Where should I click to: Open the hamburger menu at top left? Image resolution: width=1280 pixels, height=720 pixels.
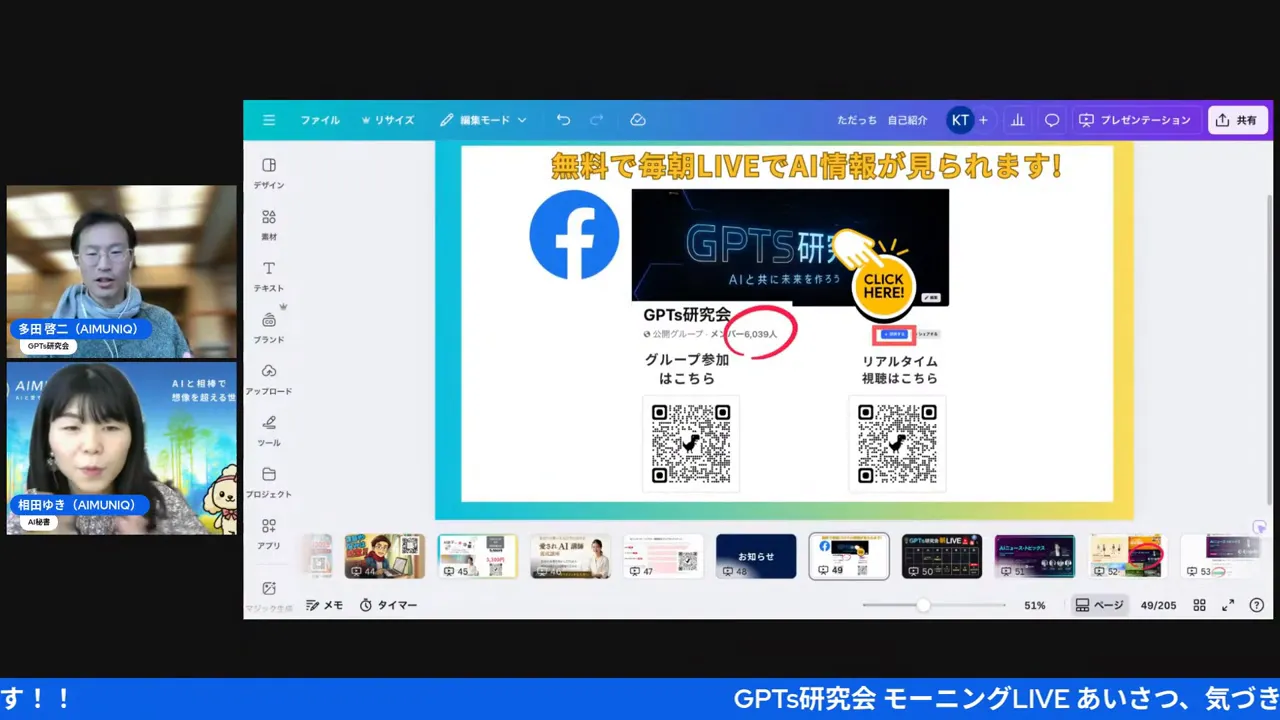[x=268, y=120]
